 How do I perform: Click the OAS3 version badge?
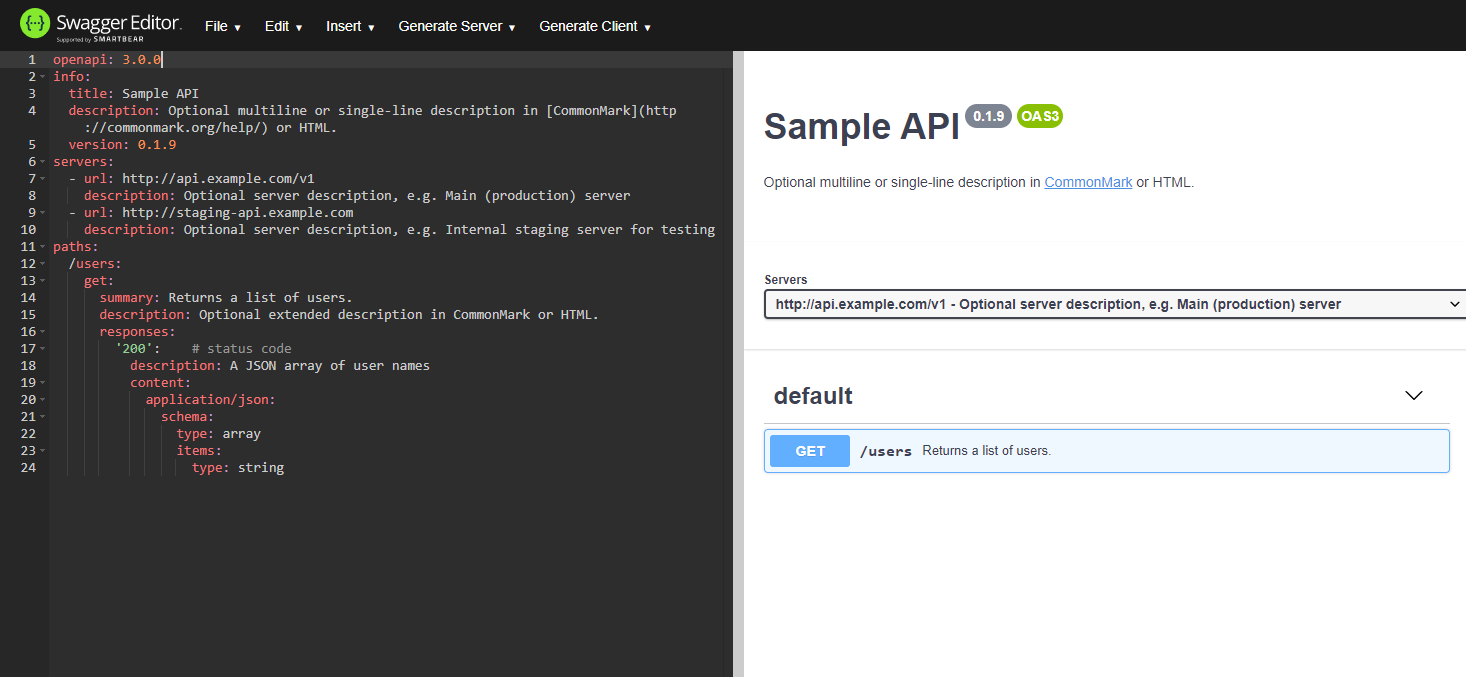coord(1040,116)
